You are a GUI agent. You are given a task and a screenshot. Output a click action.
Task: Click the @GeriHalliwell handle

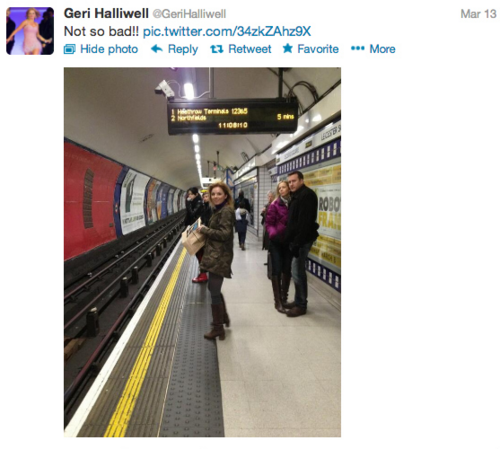(189, 14)
